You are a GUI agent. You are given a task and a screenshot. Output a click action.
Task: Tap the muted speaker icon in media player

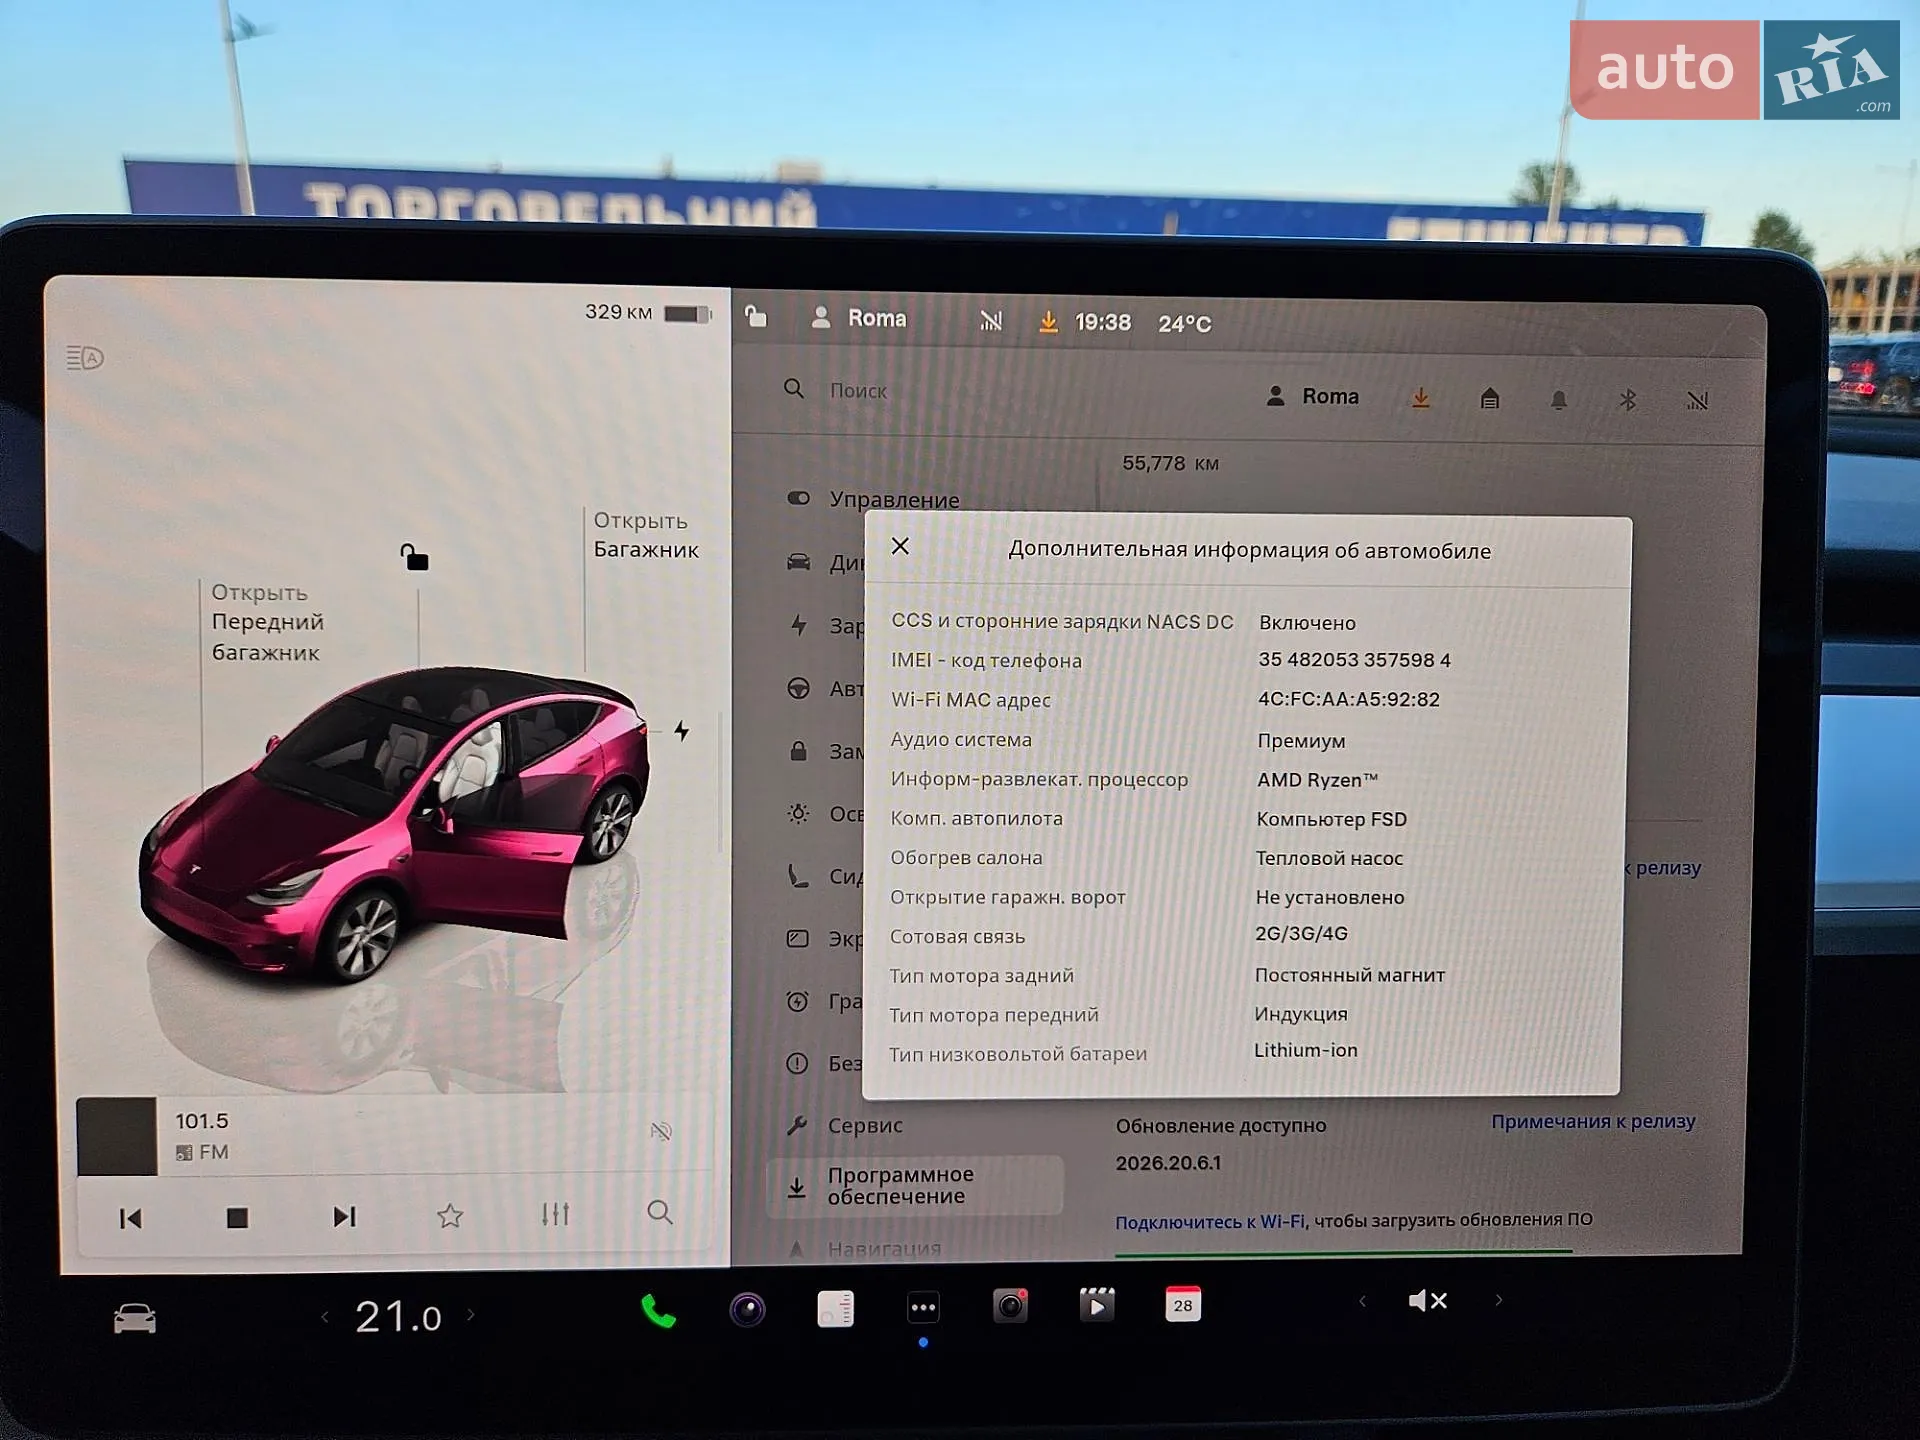660,1131
